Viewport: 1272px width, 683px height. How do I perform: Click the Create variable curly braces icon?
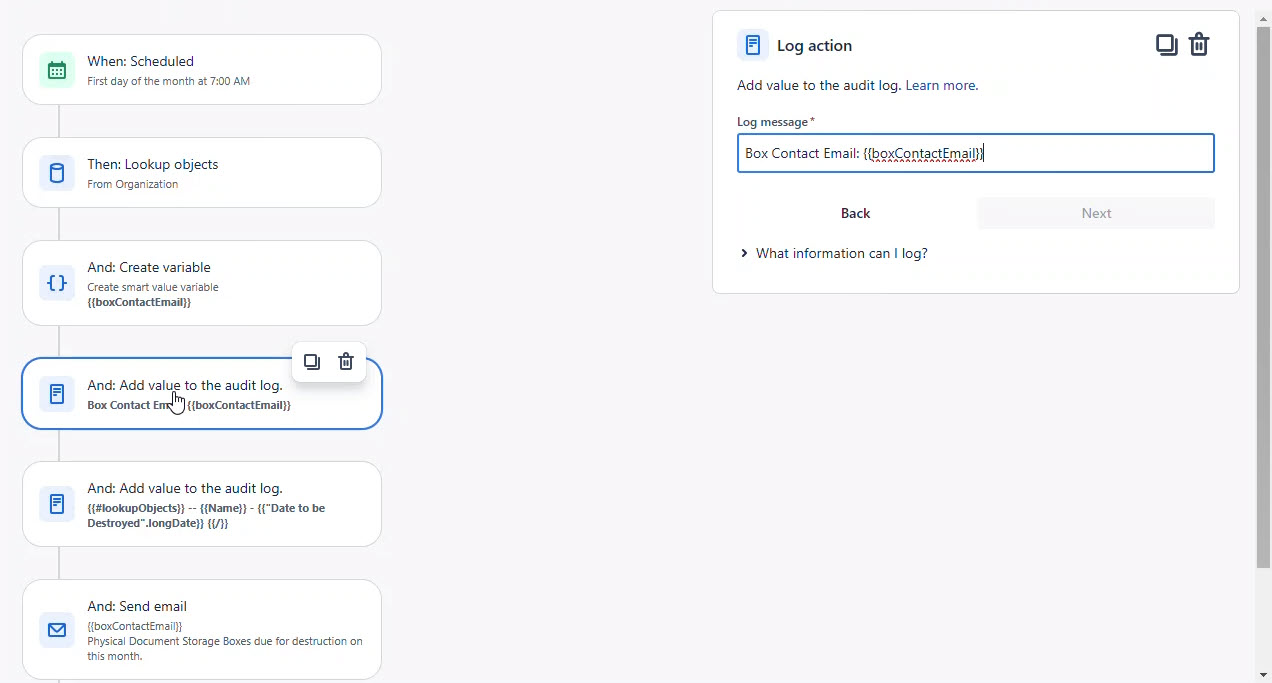tap(57, 283)
